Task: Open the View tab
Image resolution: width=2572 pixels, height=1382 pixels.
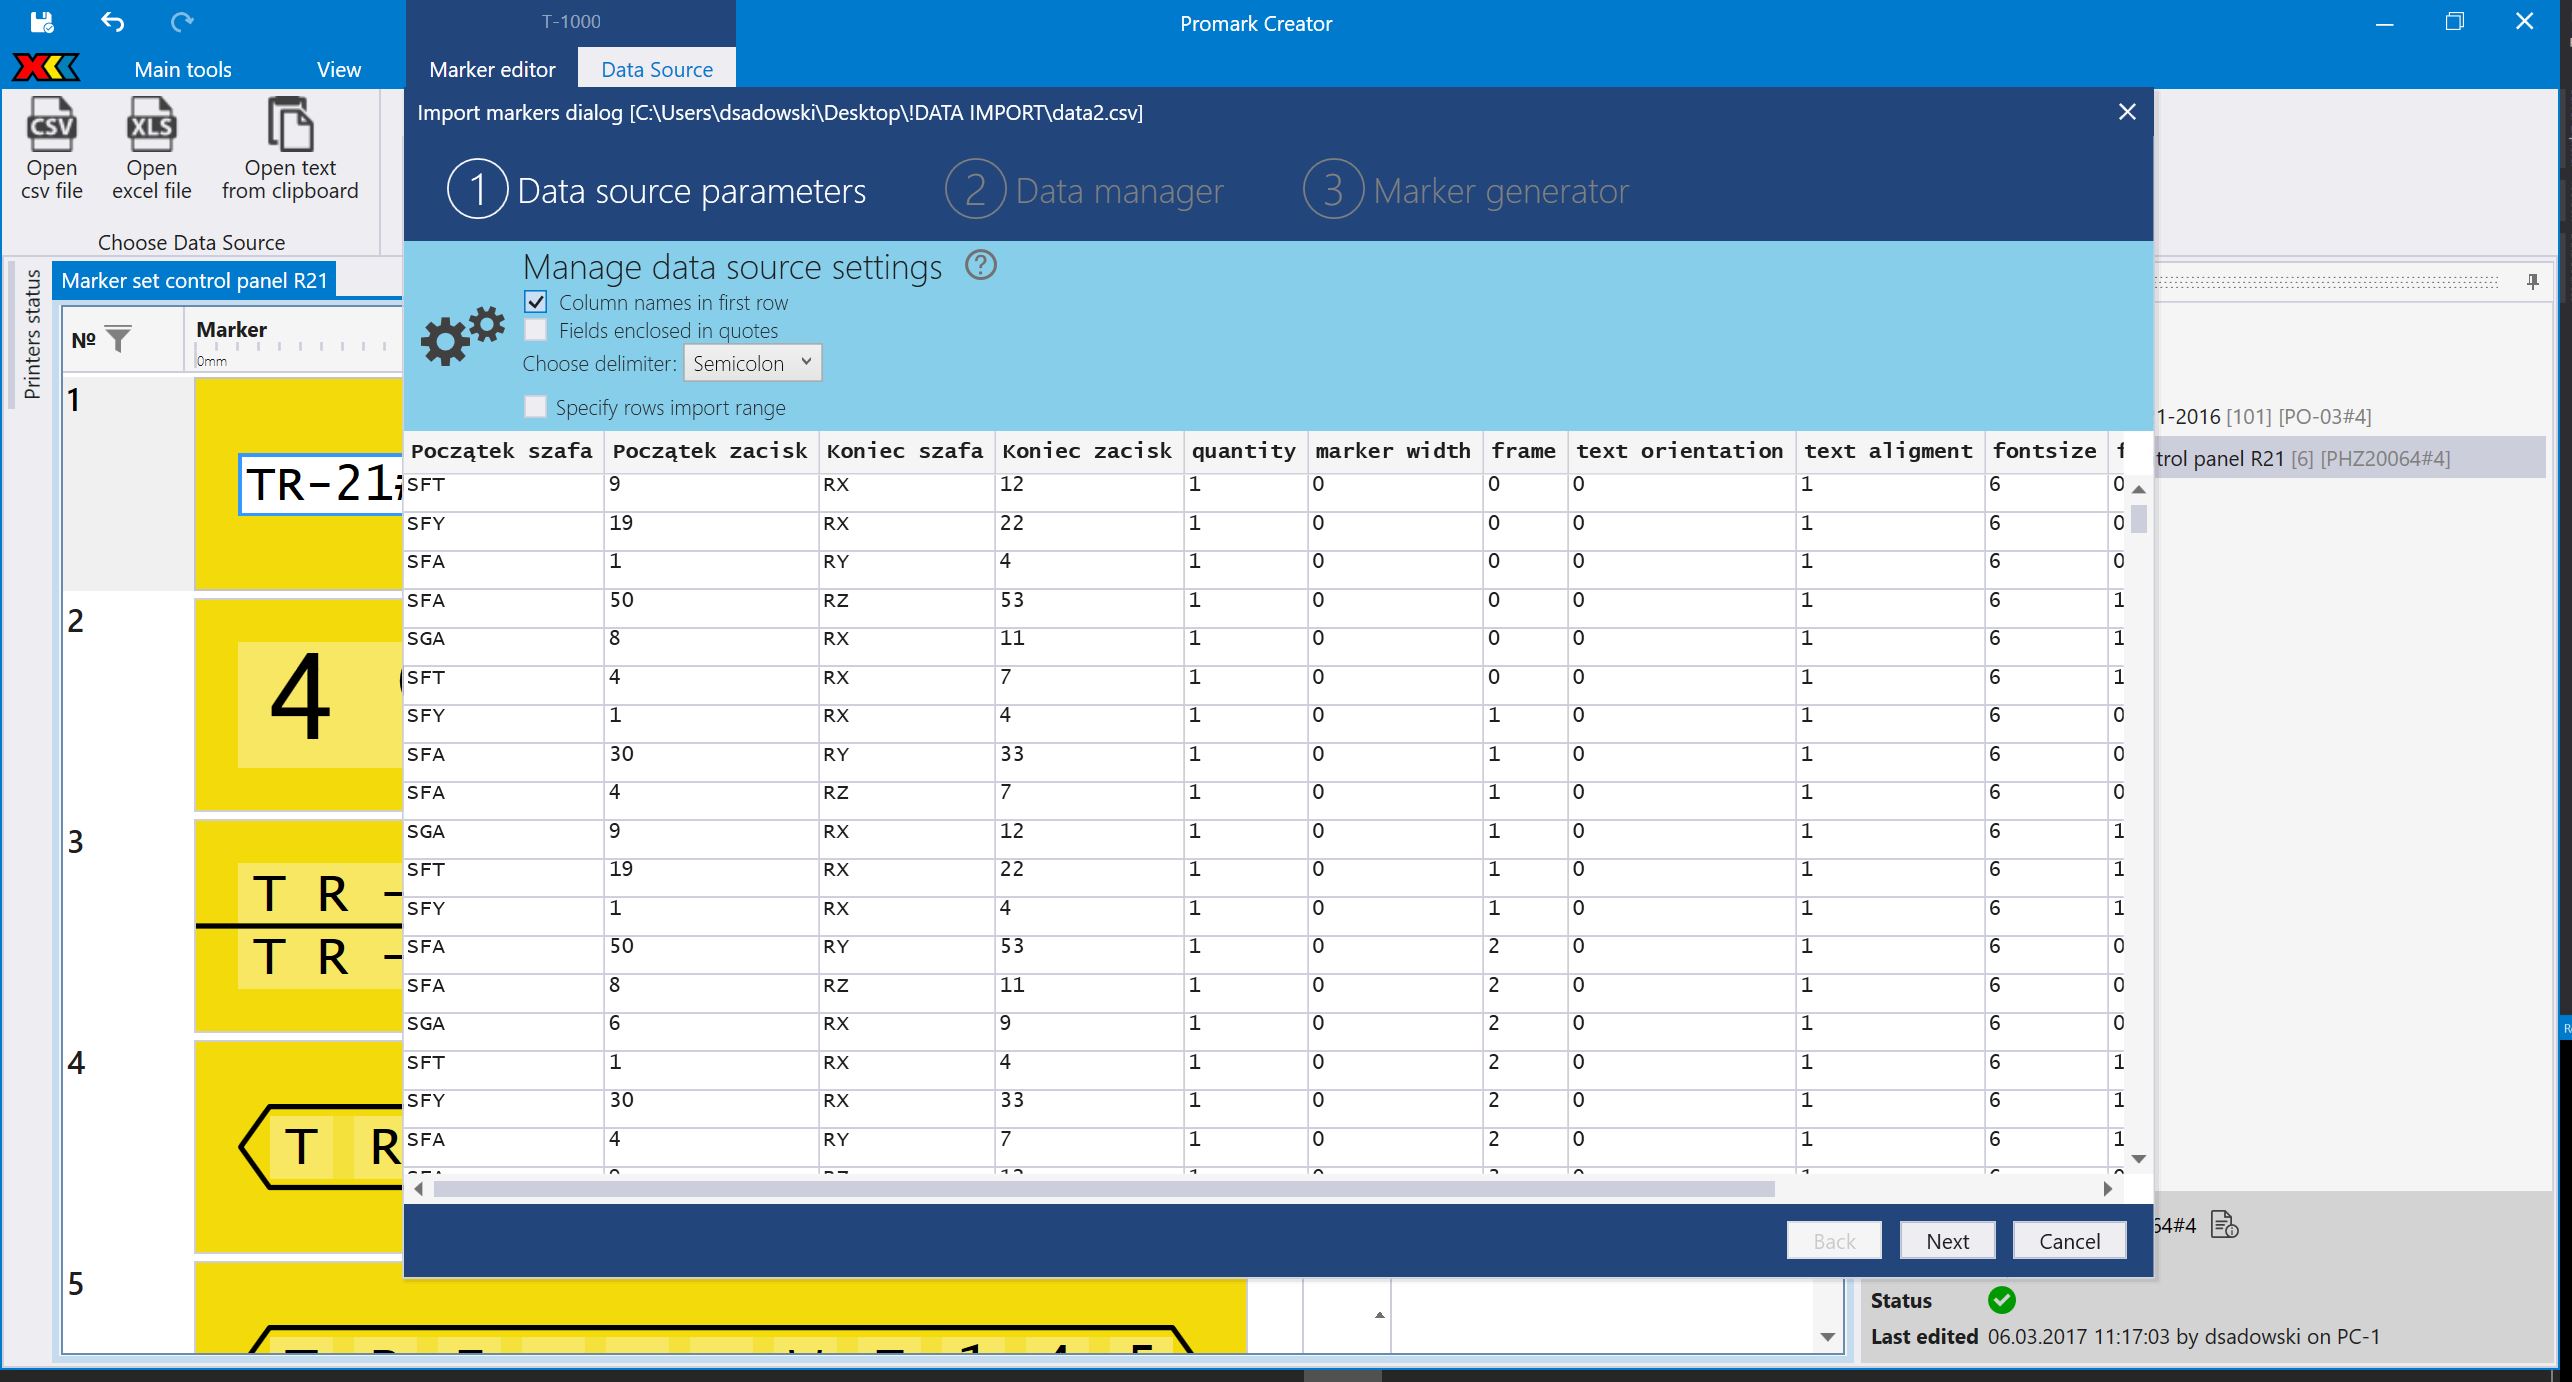Action: pos(339,70)
